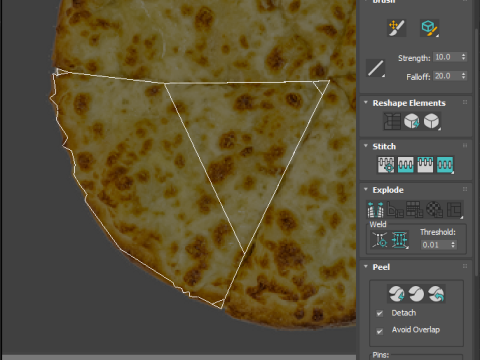Click the Falloff value field
480x360 pixels.
click(446, 76)
